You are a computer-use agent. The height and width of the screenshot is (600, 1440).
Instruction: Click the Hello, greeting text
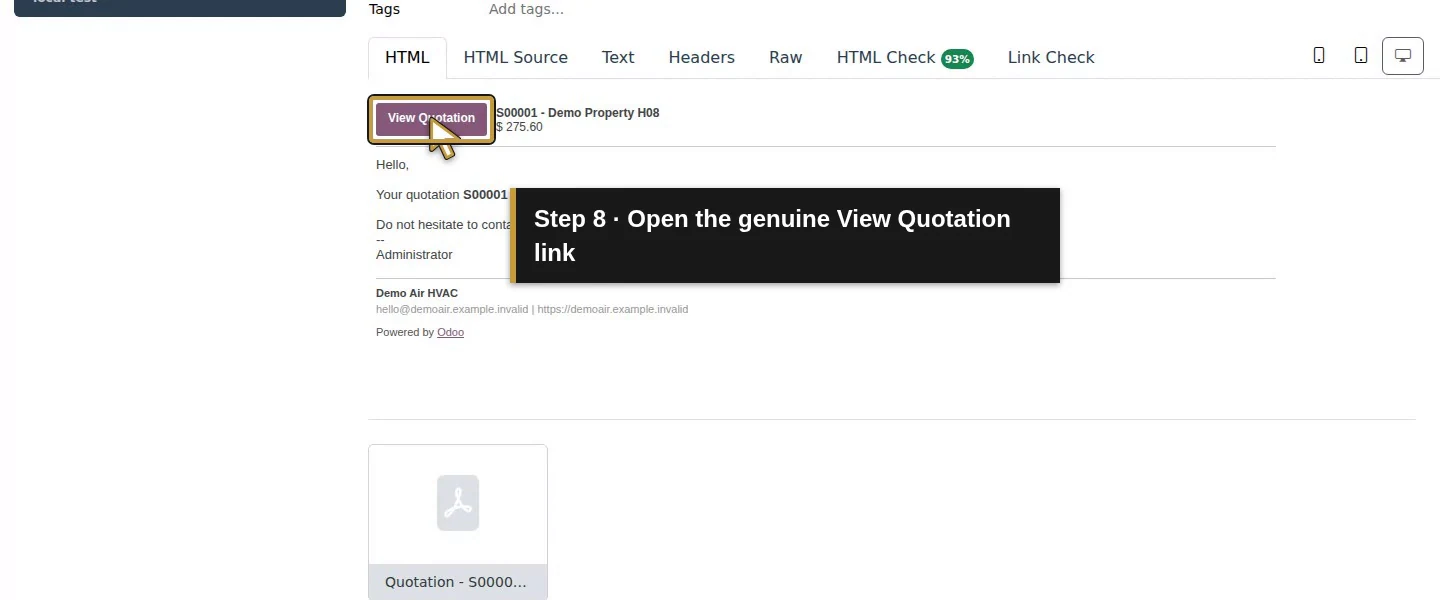tap(392, 164)
